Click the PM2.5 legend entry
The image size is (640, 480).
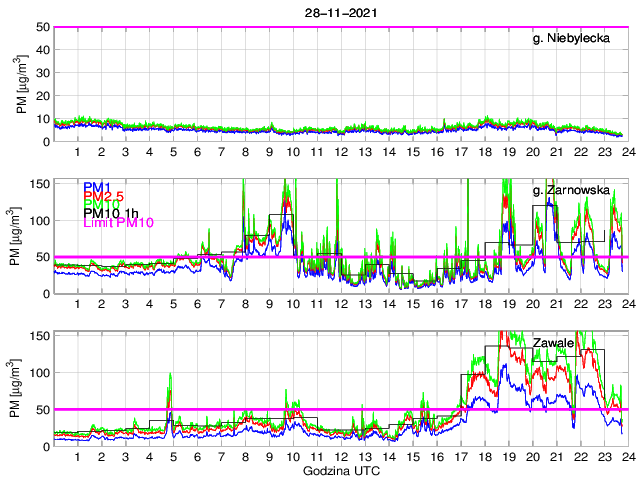pyautogui.click(x=104, y=196)
